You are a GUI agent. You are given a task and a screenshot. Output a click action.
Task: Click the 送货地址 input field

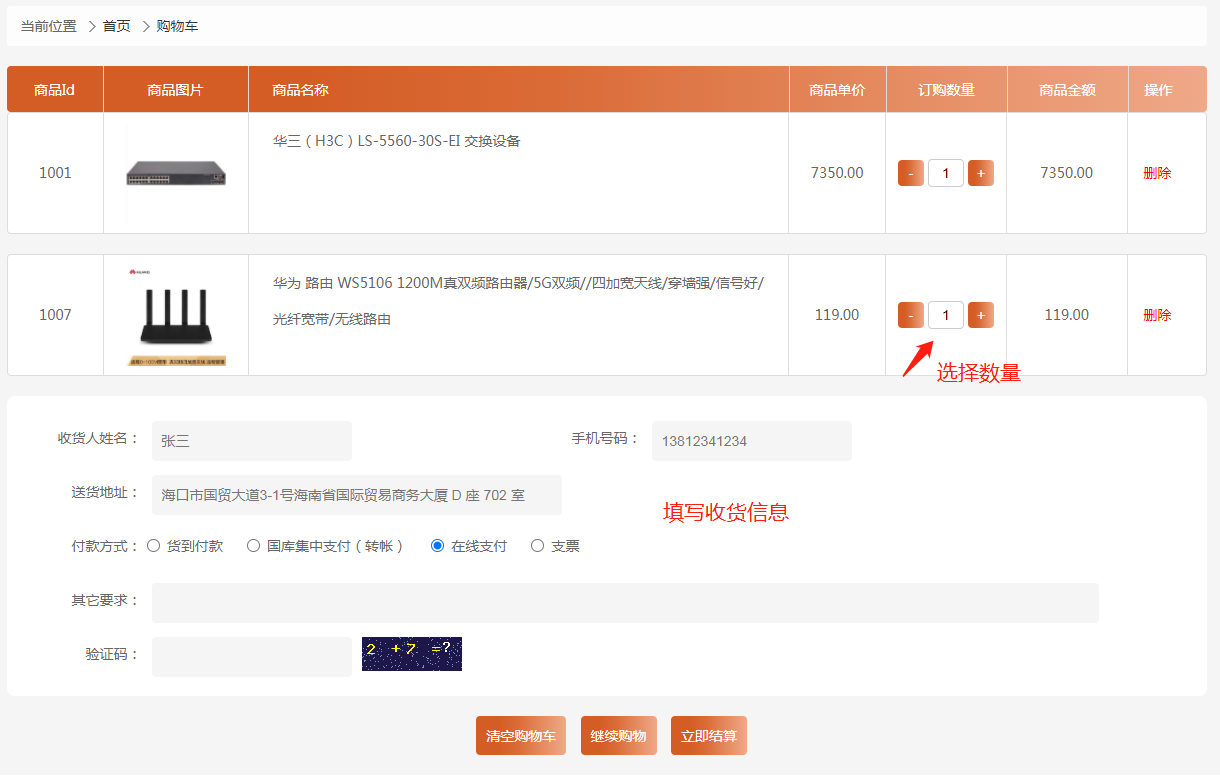[x=357, y=495]
